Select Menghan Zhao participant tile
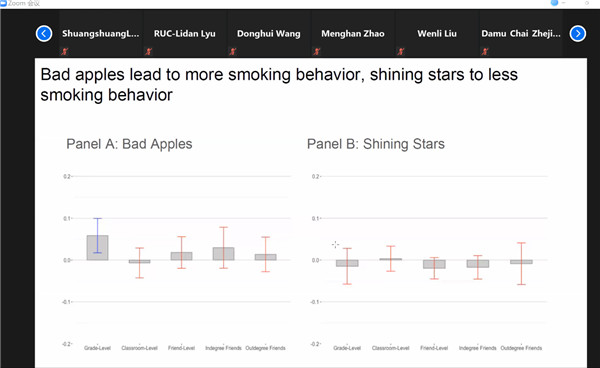Viewport: 600px width, 368px height. (x=353, y=34)
